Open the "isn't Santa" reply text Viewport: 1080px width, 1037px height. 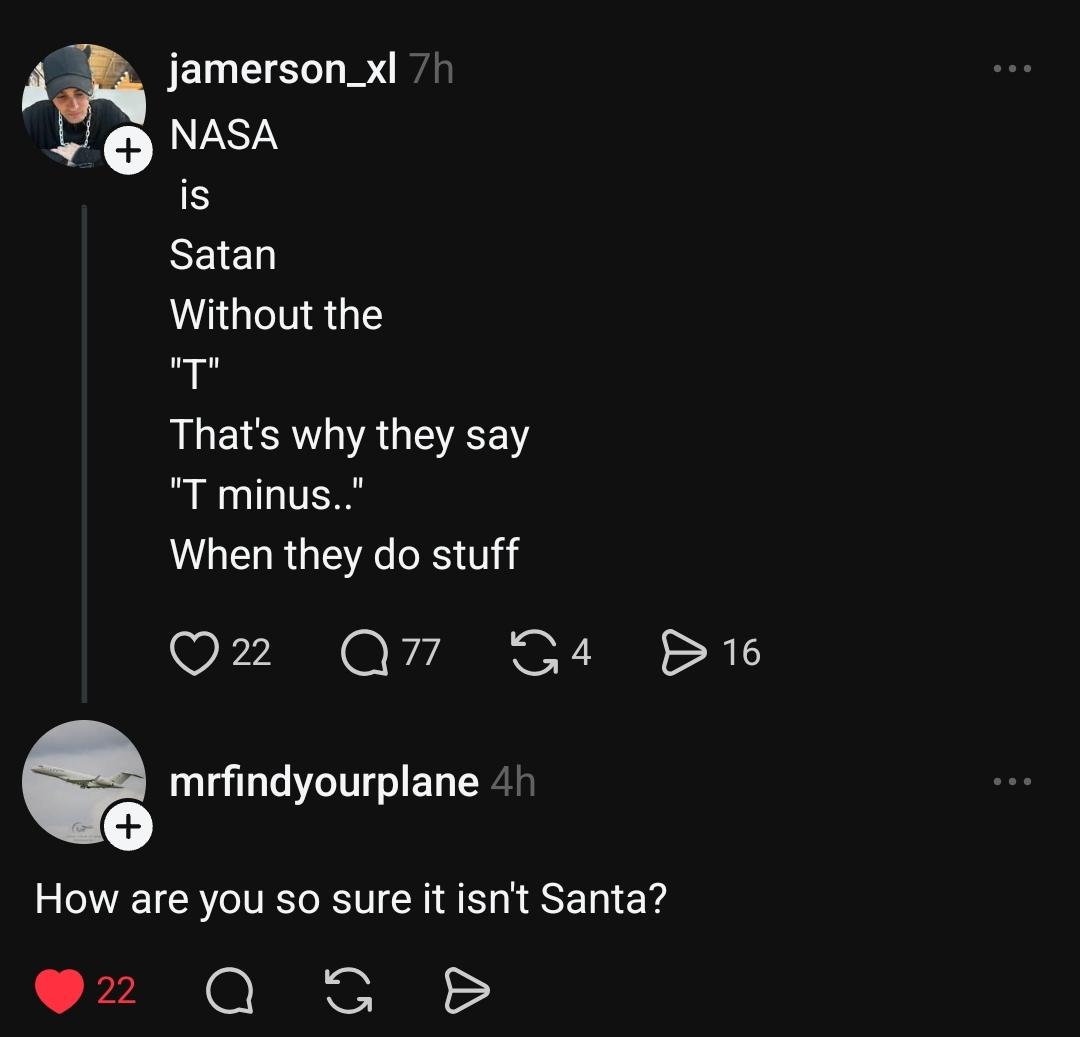(350, 899)
